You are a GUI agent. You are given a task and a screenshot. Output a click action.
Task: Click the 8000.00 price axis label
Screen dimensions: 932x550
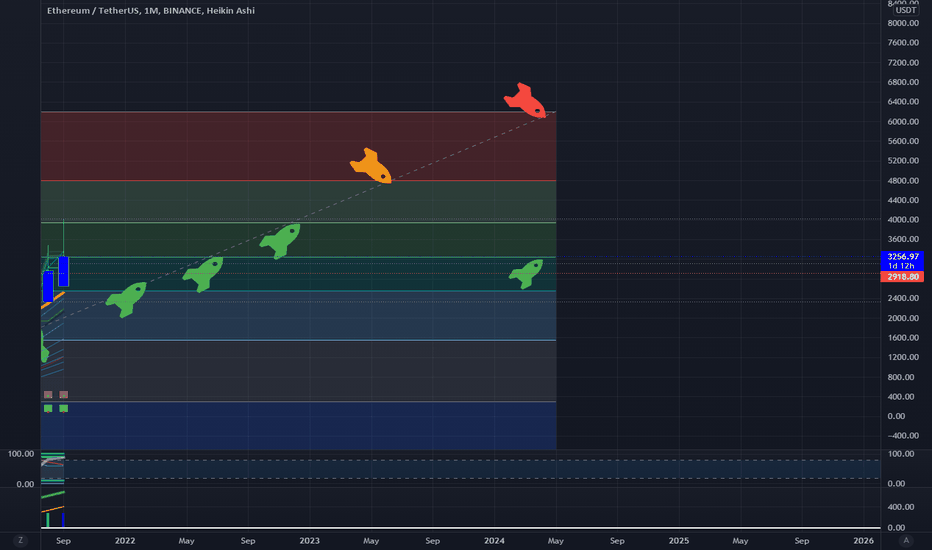click(x=903, y=23)
